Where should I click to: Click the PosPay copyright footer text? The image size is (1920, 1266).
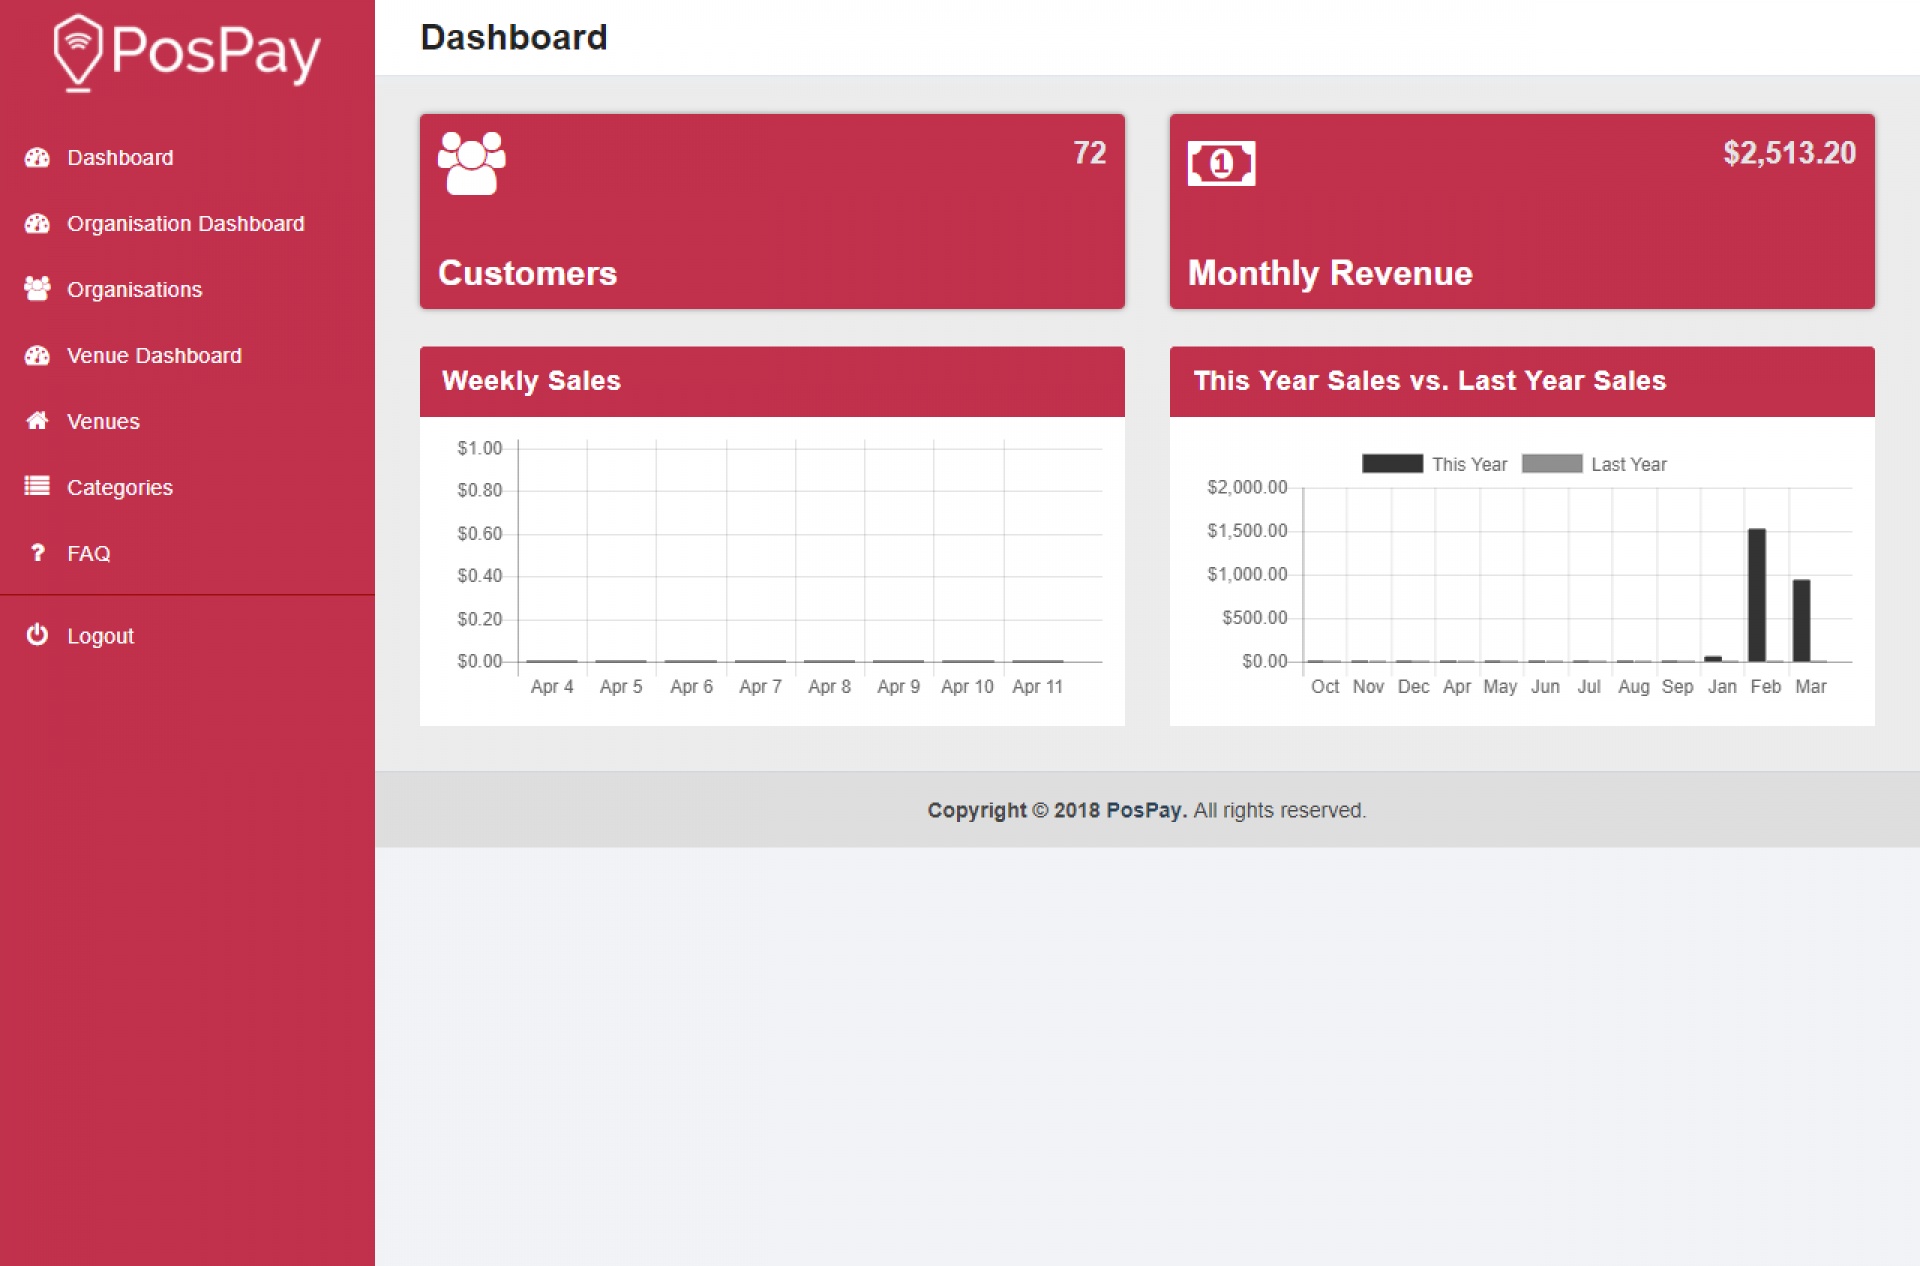coord(1146,810)
